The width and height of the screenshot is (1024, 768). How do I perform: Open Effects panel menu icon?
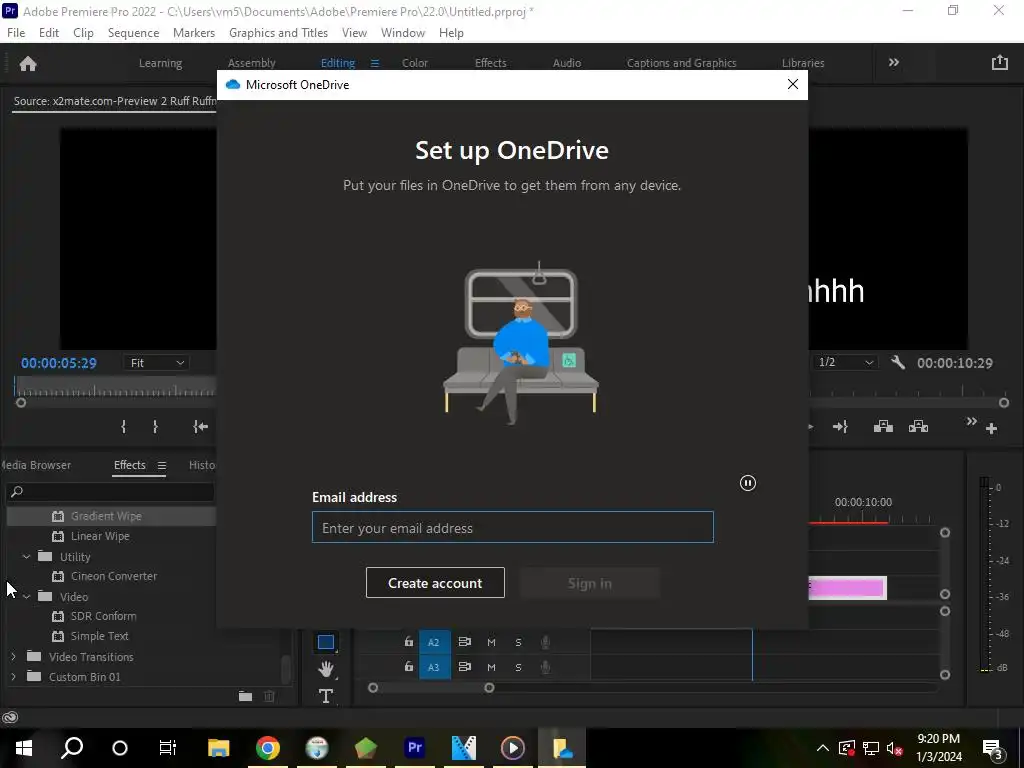[161, 466]
